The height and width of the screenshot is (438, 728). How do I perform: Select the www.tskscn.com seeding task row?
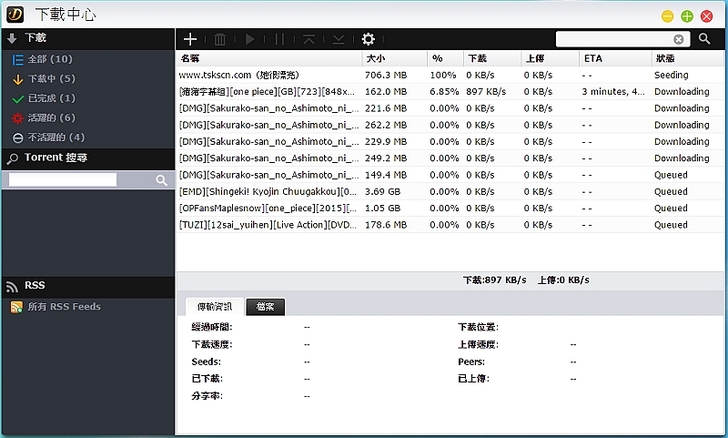point(300,75)
